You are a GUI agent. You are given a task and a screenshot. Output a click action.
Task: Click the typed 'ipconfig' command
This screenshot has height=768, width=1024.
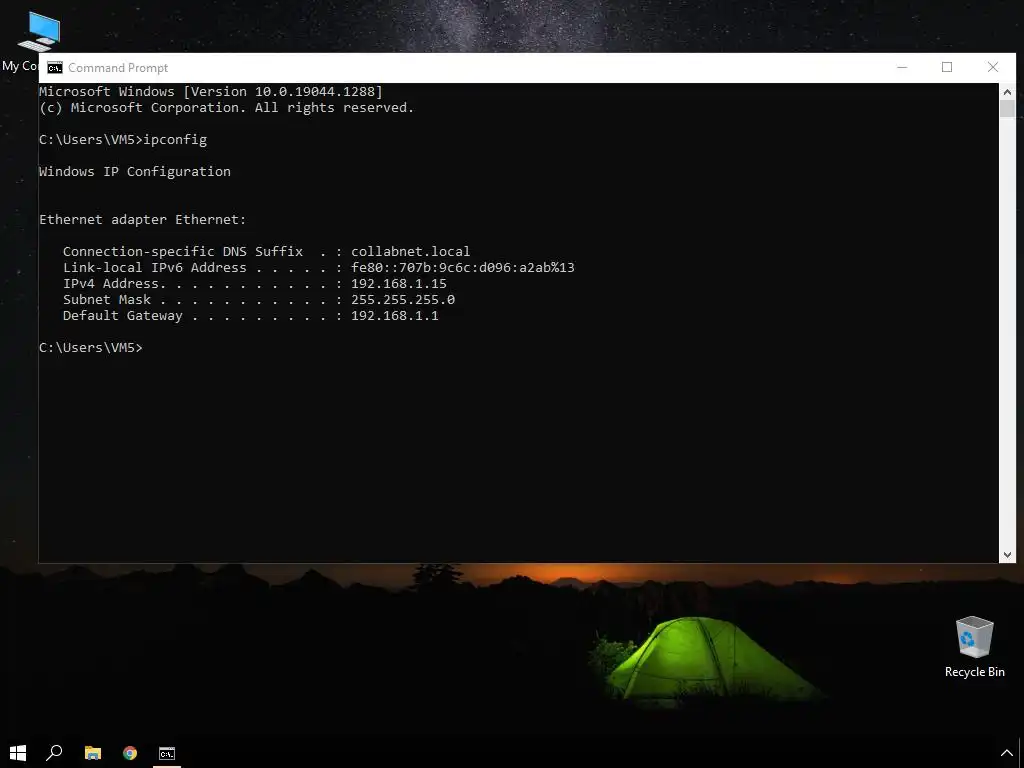175,140
